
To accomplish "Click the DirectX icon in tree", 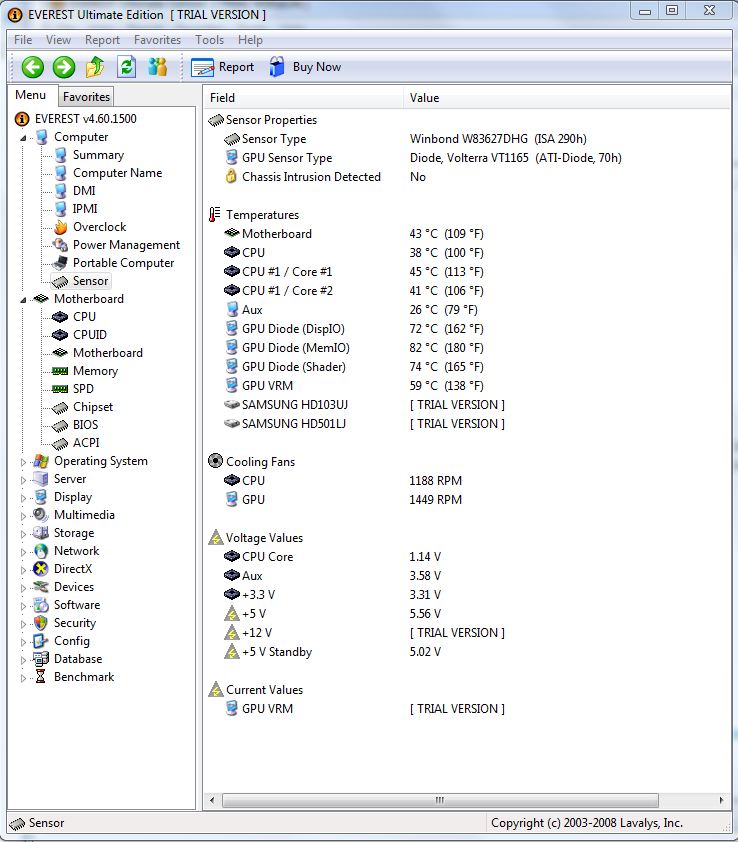I will point(41,569).
